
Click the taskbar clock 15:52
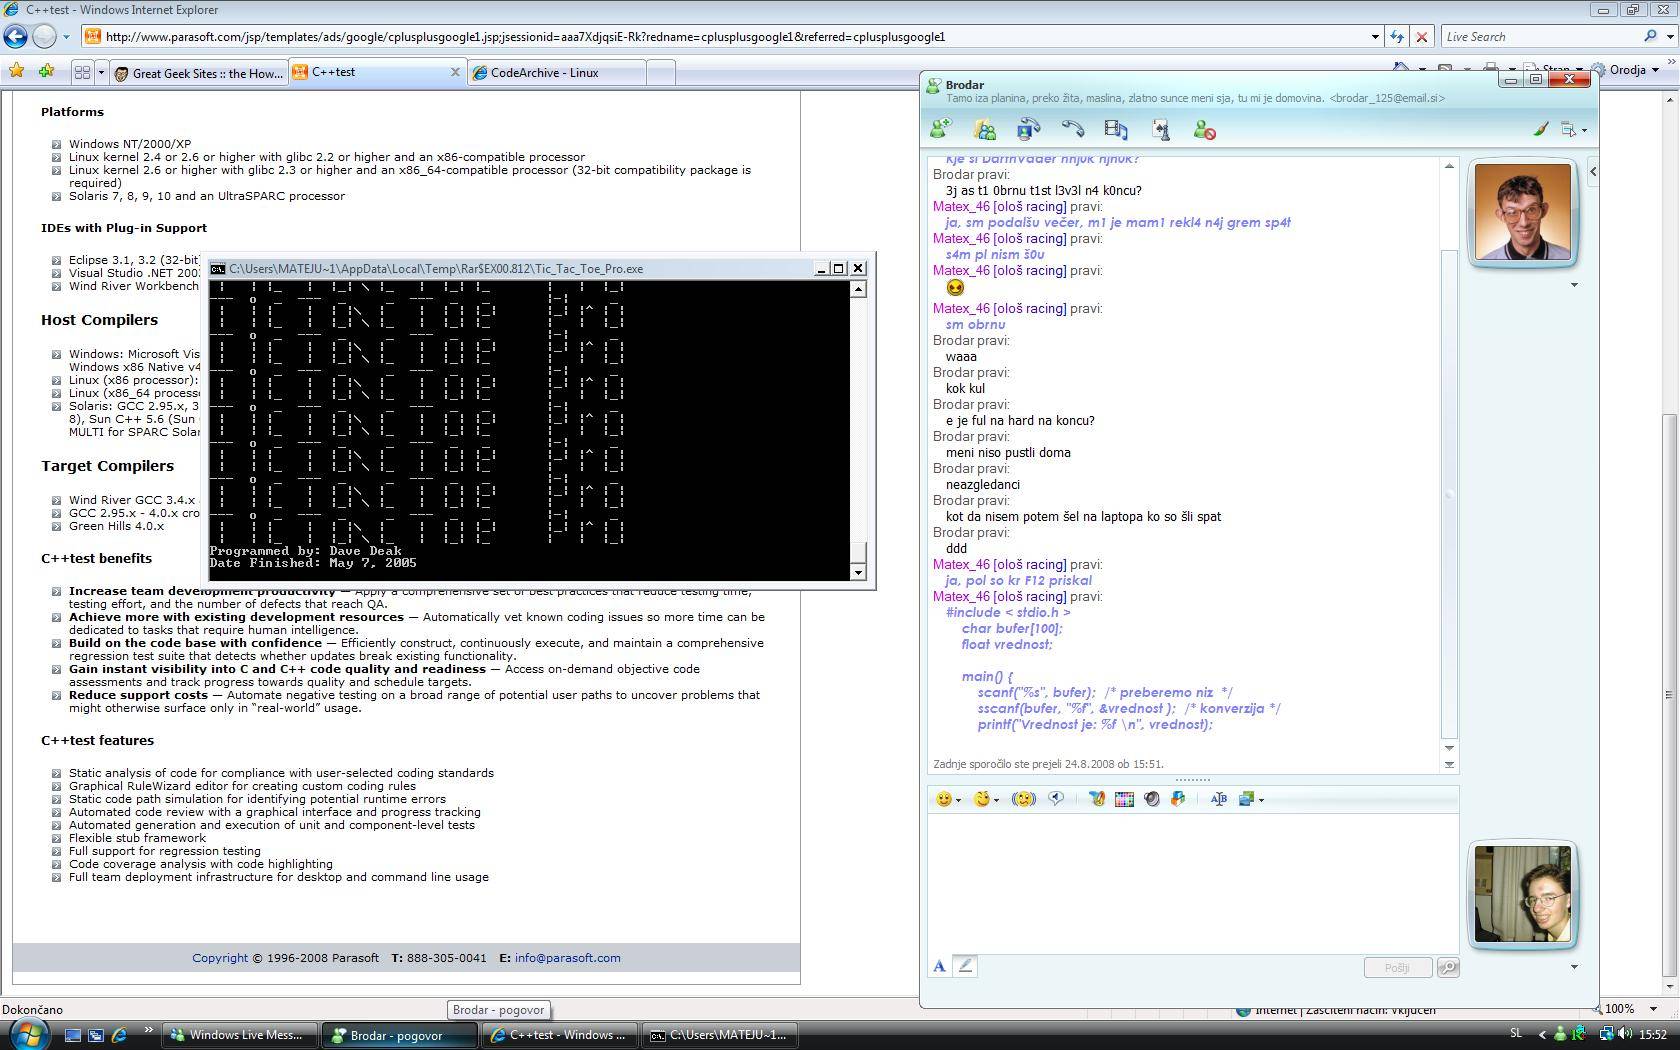coord(1653,1034)
